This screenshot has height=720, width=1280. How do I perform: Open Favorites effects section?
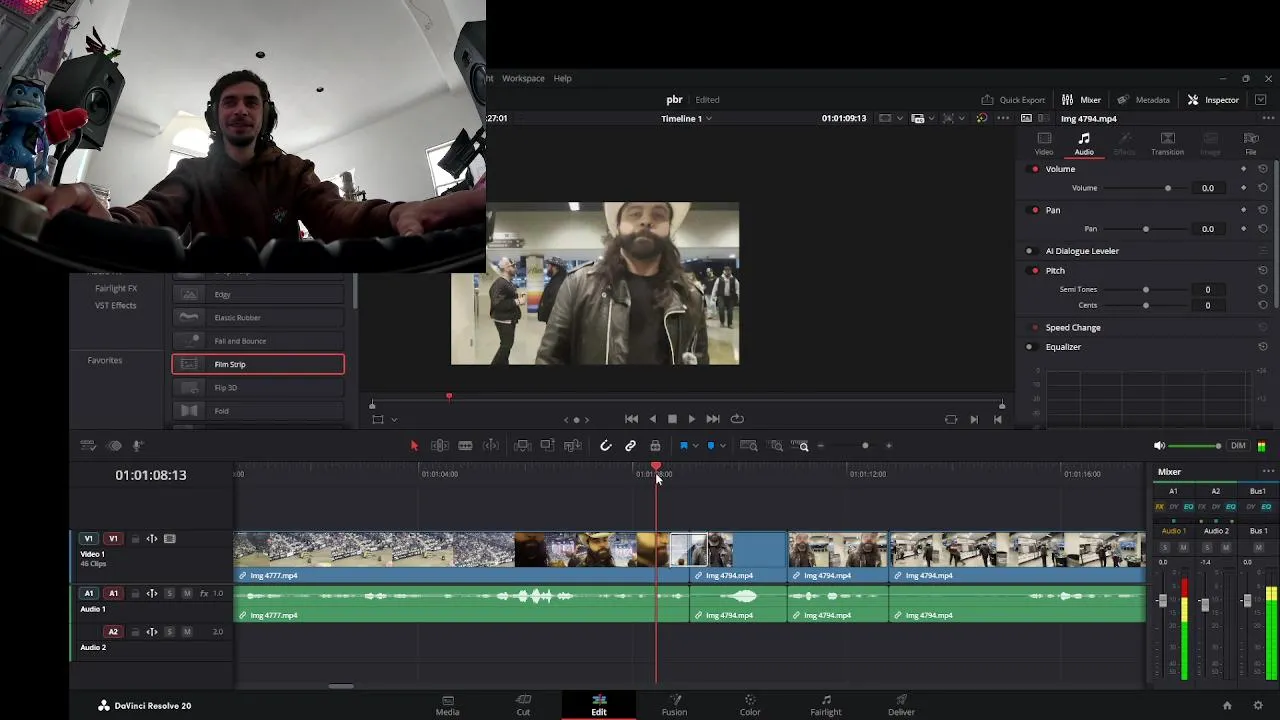[104, 360]
